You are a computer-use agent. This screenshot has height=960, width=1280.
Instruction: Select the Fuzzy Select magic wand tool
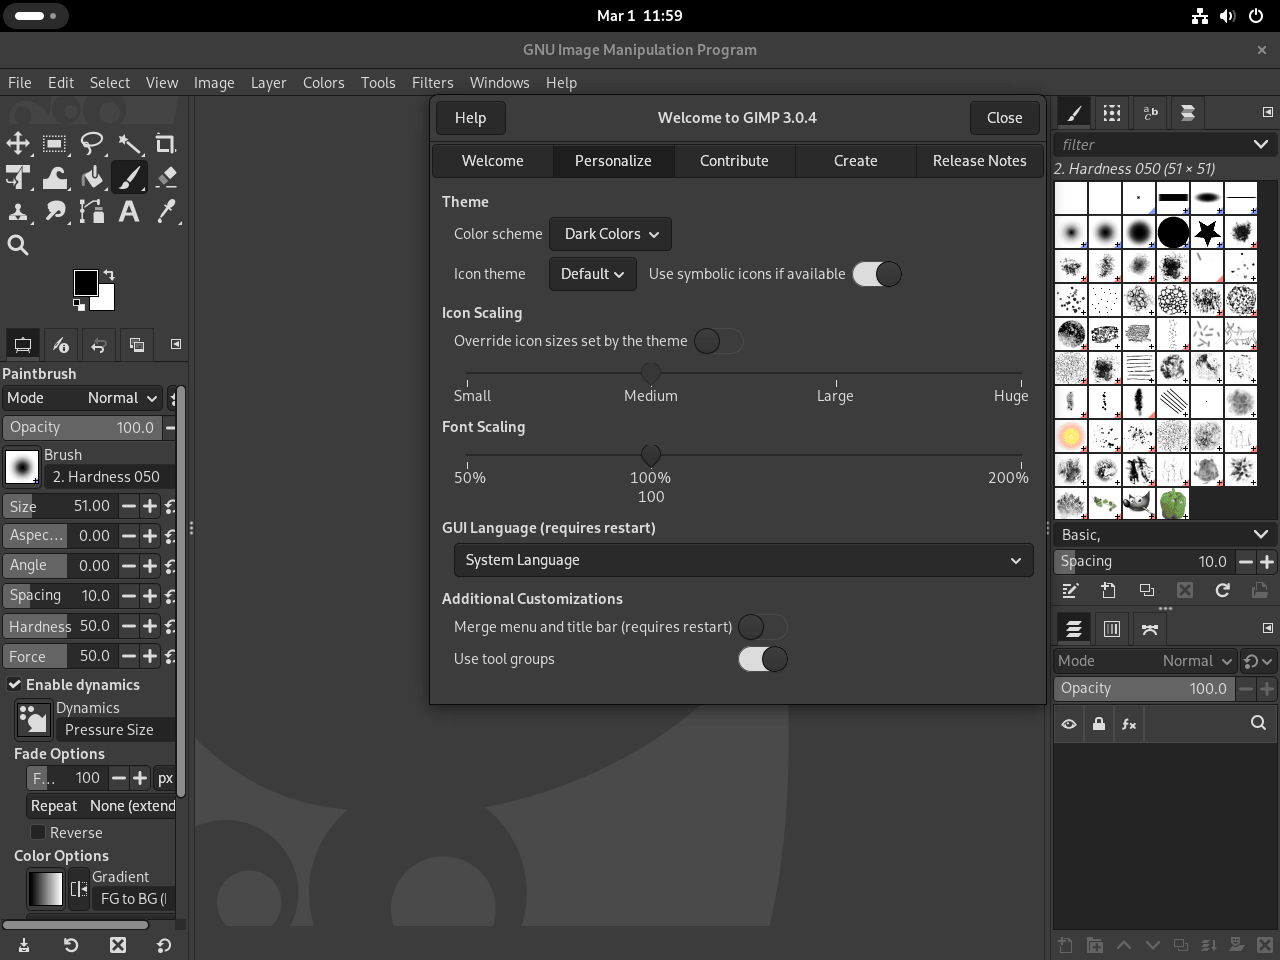[130, 144]
